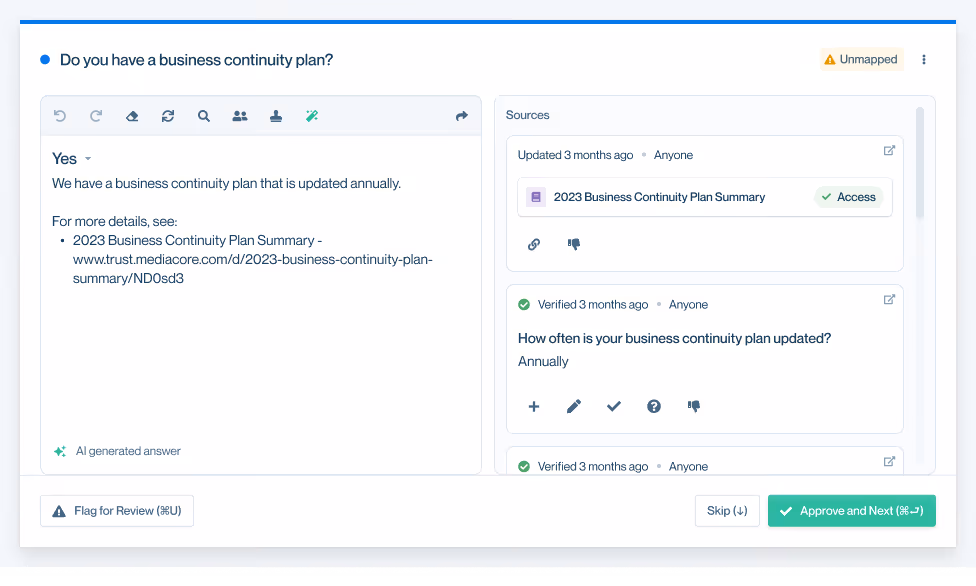The image size is (976, 586).
Task: Activate the green magic wand icon
Action: pos(312,116)
